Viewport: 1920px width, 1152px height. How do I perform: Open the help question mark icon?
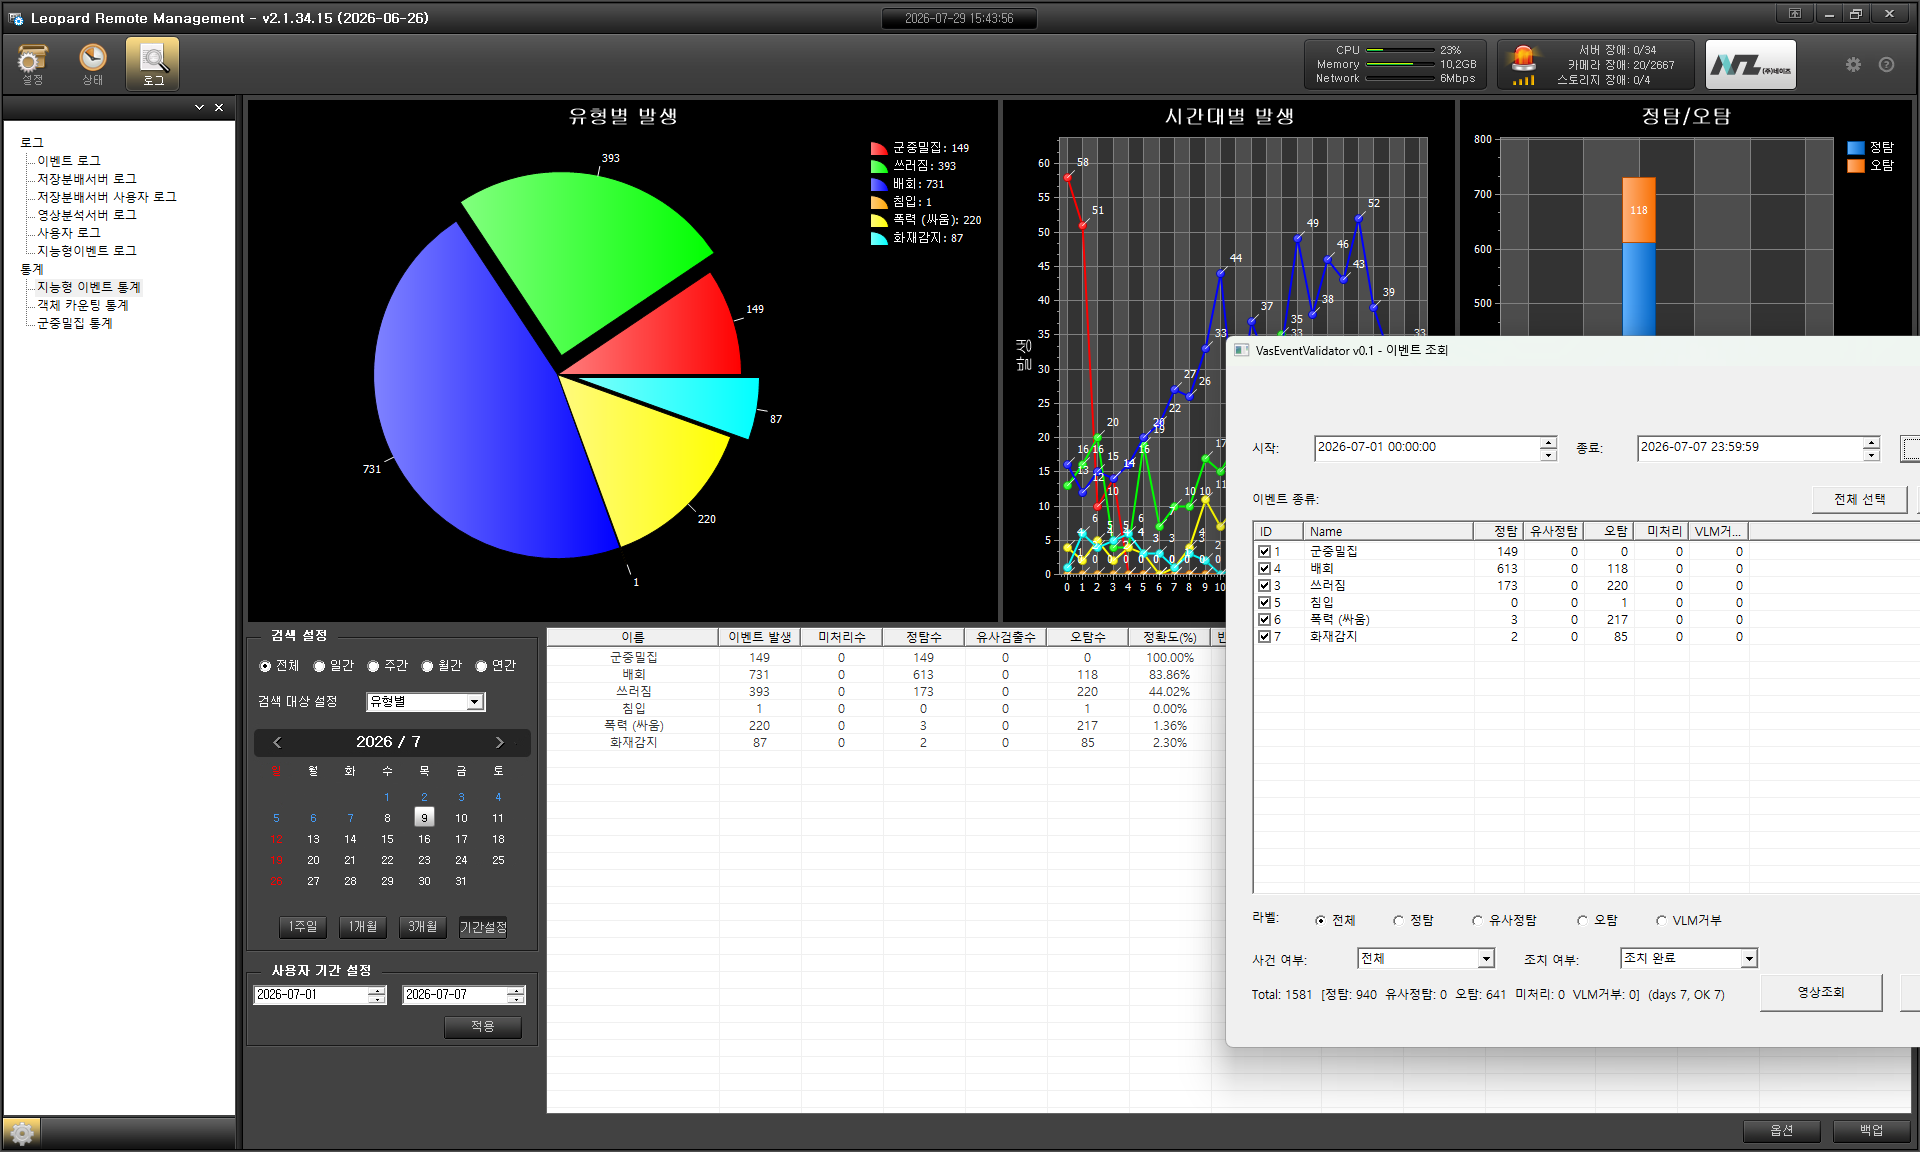pyautogui.click(x=1886, y=64)
